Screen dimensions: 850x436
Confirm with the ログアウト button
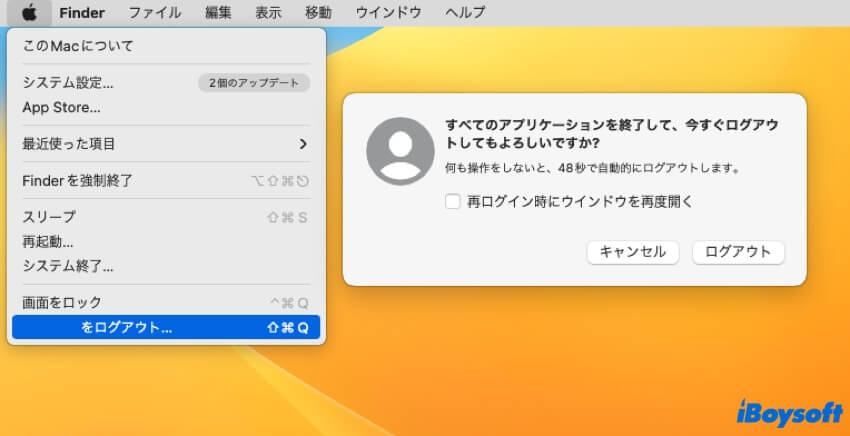(738, 252)
